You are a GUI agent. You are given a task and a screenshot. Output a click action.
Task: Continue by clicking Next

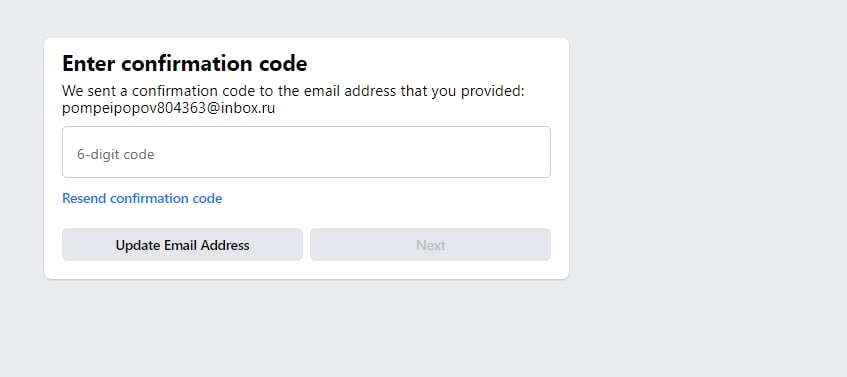[x=431, y=245]
